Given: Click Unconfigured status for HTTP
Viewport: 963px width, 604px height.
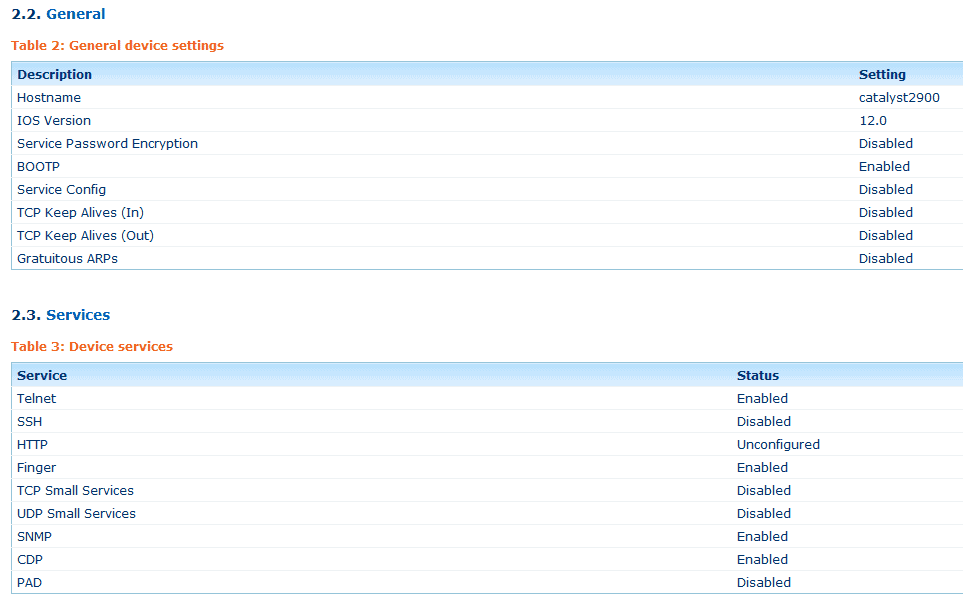Looking at the screenshot, I should point(778,445).
